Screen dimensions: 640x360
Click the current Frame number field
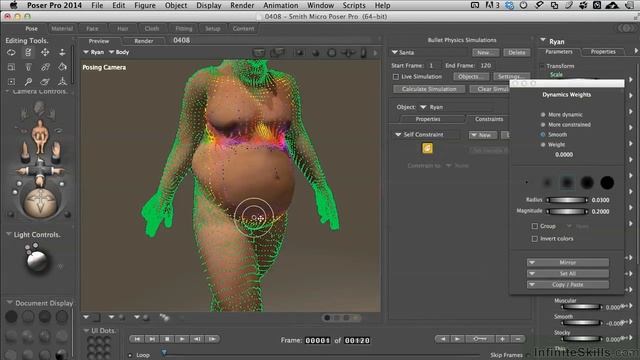coord(317,340)
